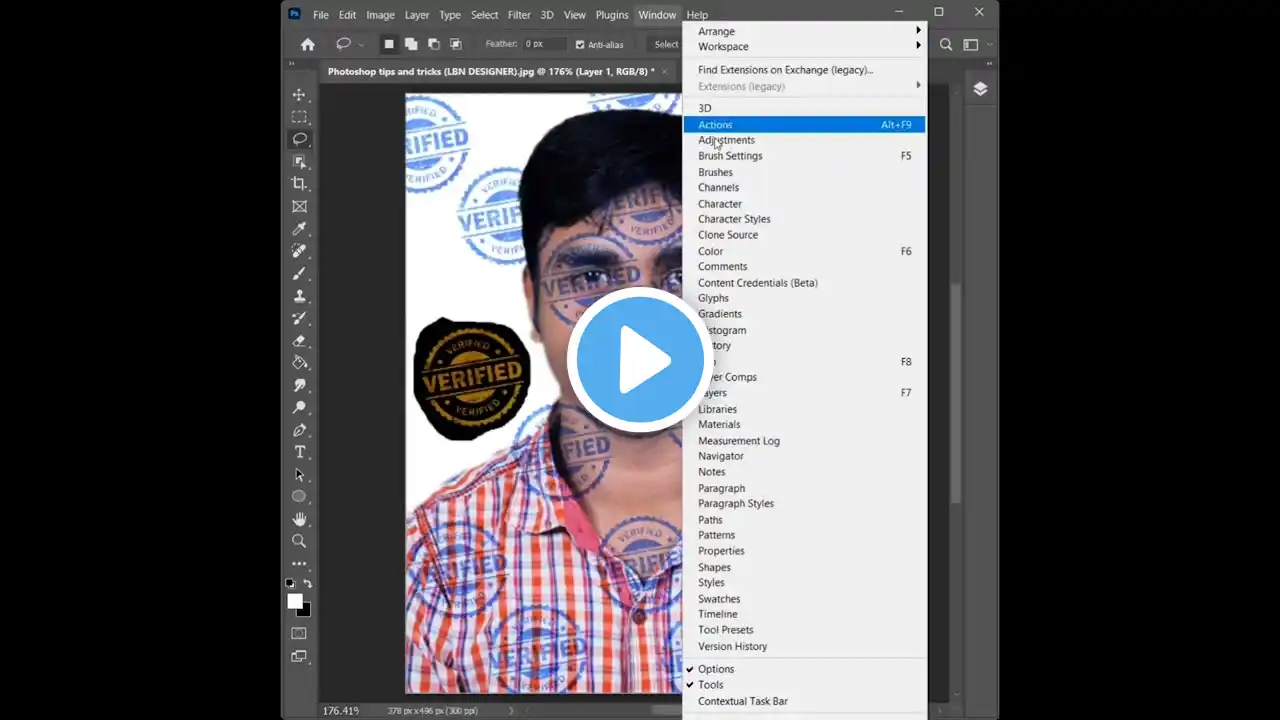This screenshot has width=1280, height=720.
Task: Select the Brush tool
Action: pos(299,273)
